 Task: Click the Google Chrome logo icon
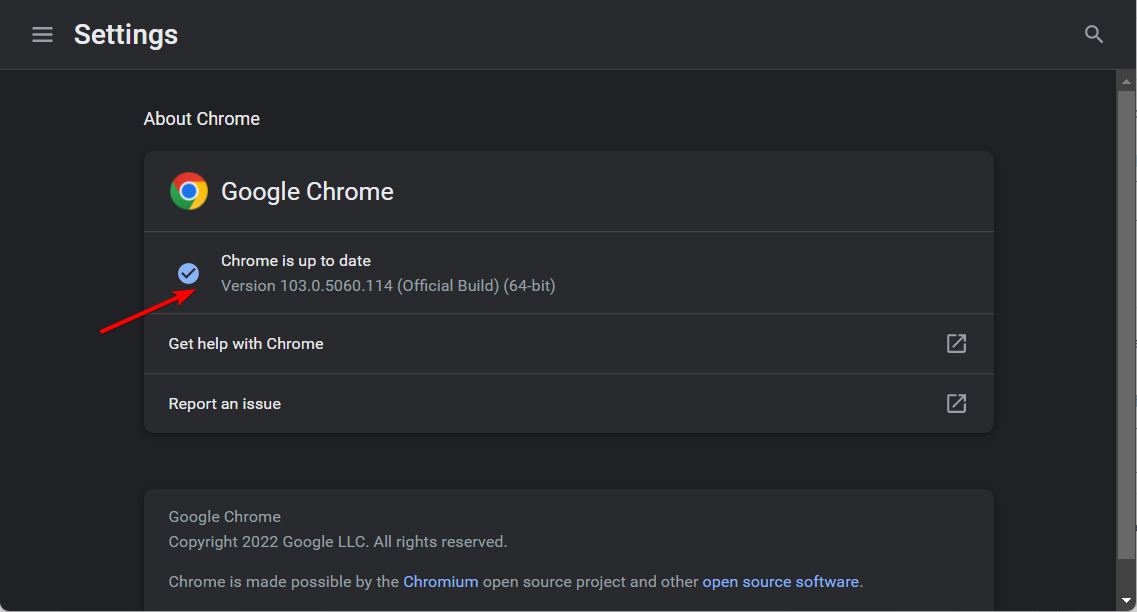[189, 191]
